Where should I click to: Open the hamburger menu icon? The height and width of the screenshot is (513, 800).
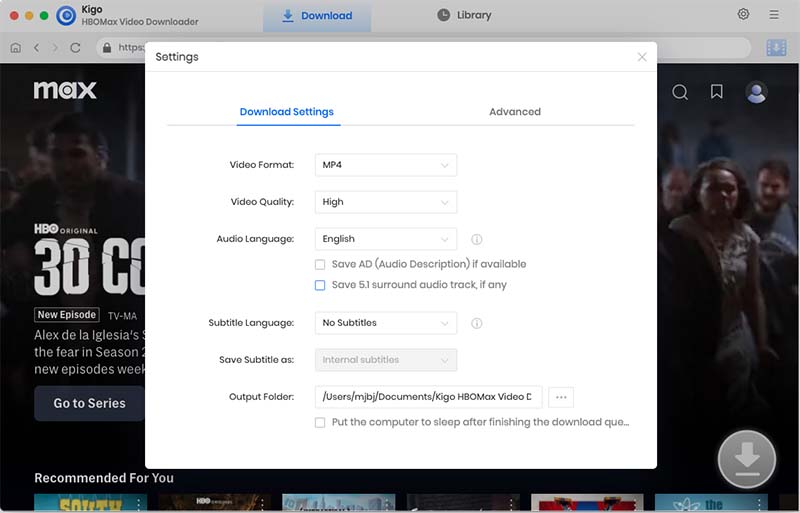click(x=774, y=15)
